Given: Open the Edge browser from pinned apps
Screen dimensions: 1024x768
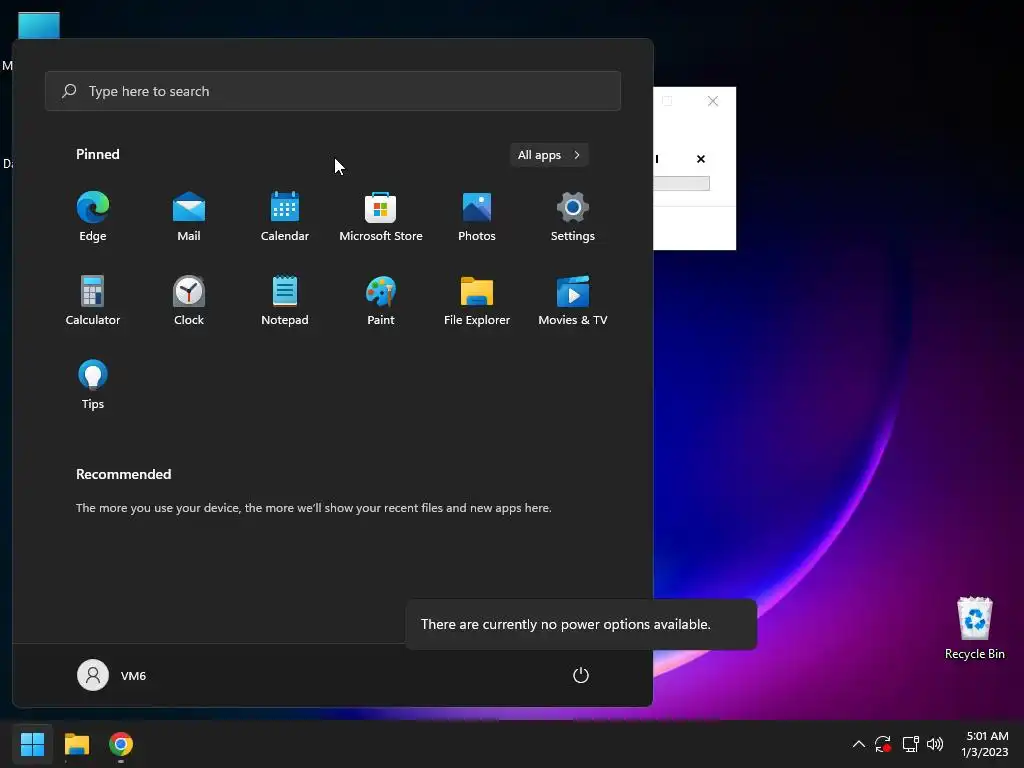Looking at the screenshot, I should click(x=93, y=216).
